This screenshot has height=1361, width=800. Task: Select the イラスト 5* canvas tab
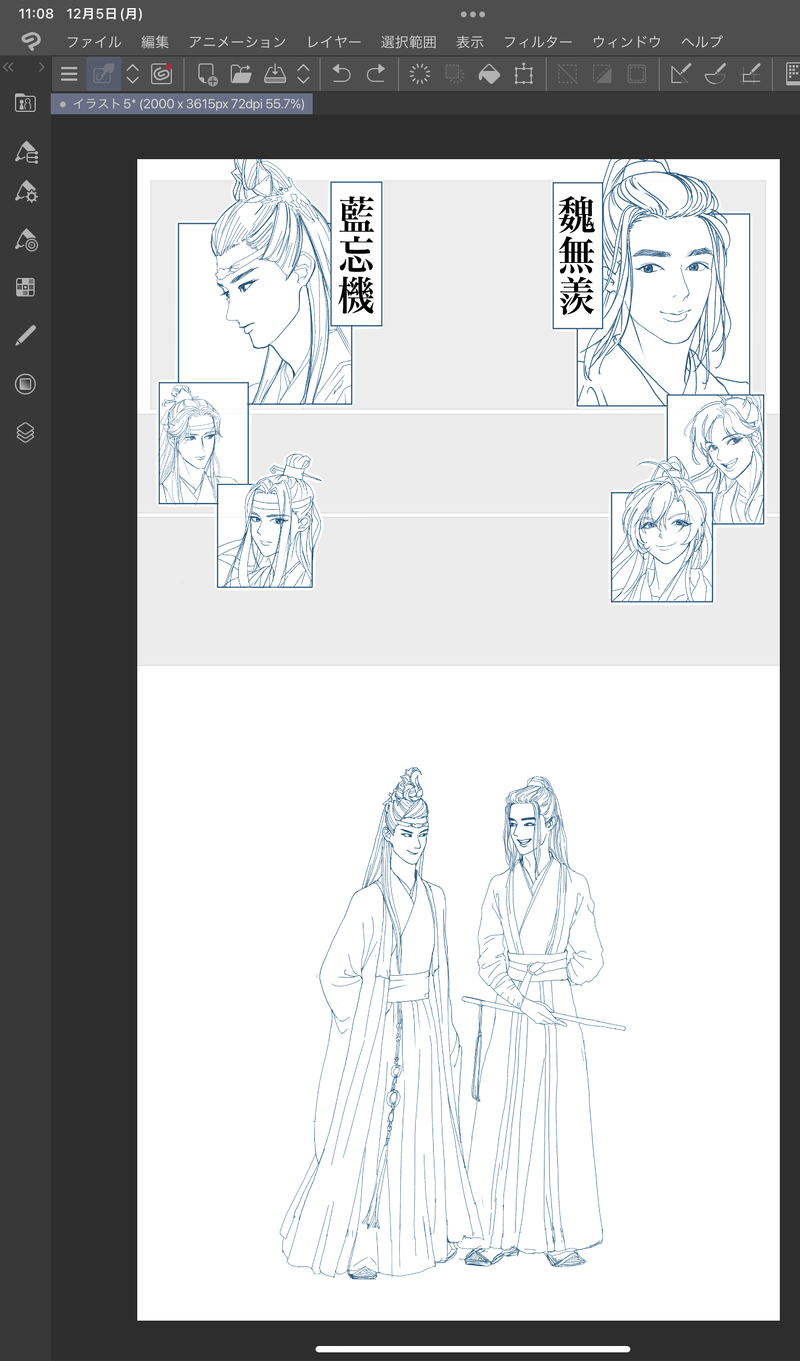click(x=182, y=104)
